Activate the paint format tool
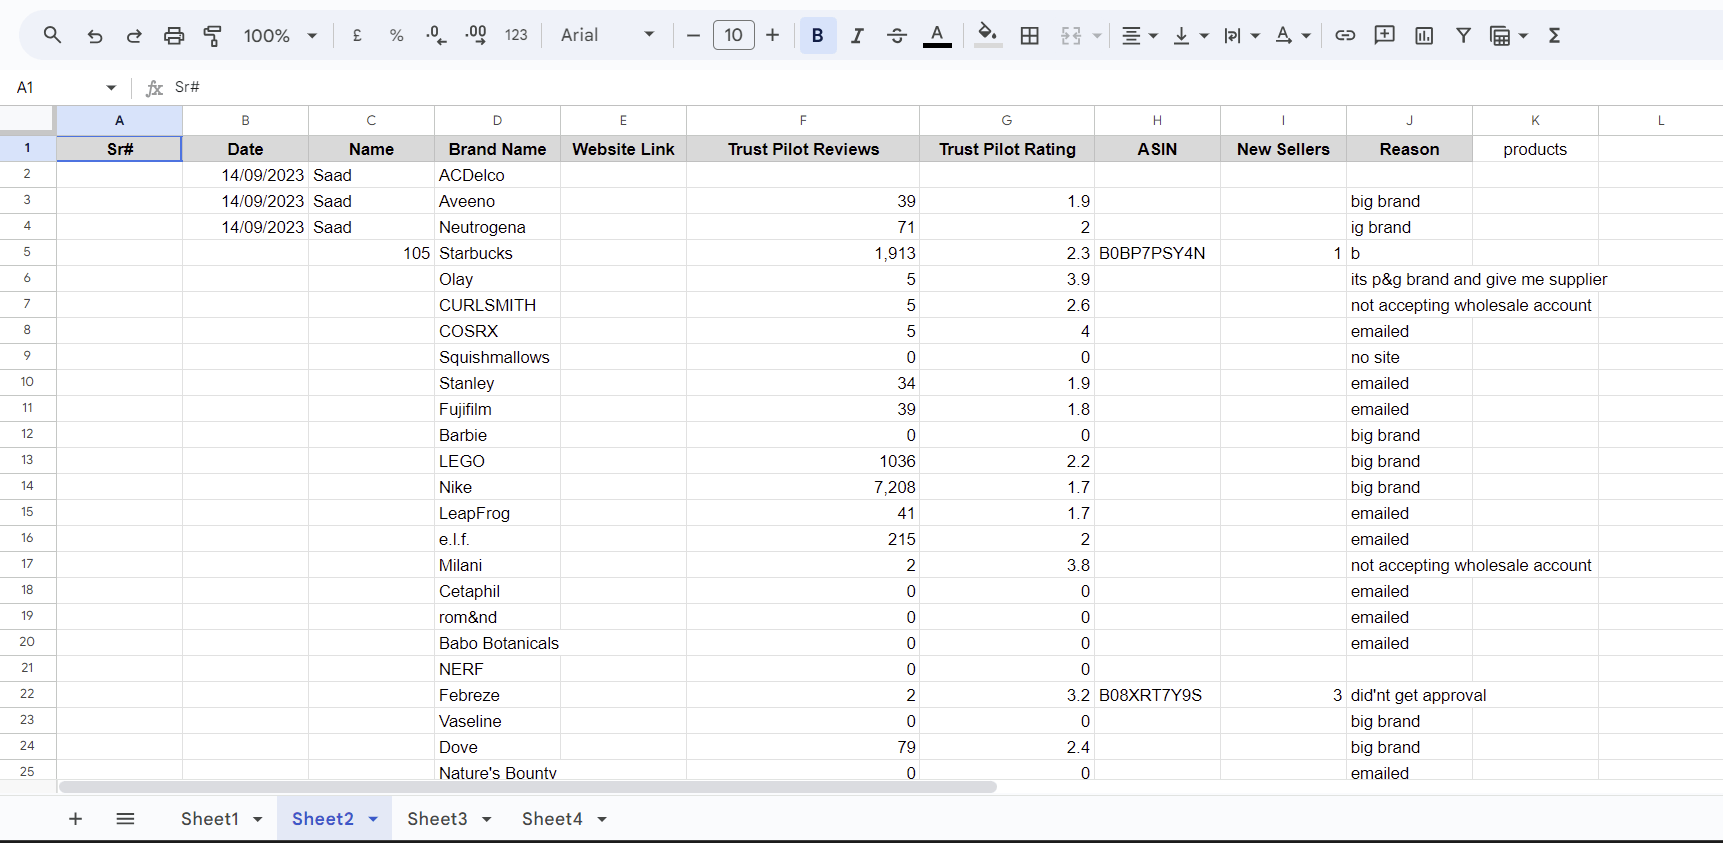 (213, 35)
